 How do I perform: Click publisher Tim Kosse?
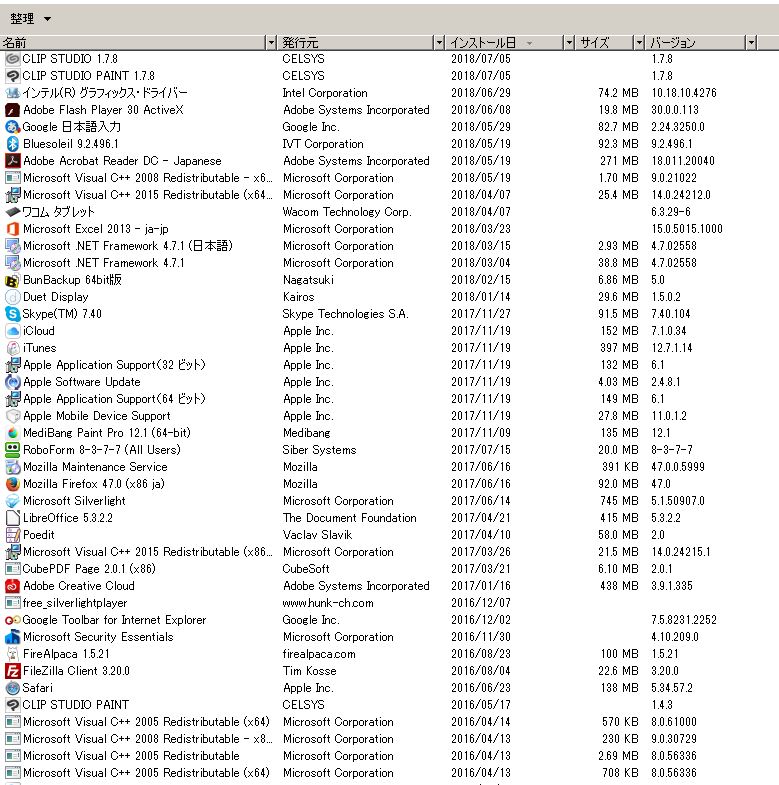pos(309,671)
